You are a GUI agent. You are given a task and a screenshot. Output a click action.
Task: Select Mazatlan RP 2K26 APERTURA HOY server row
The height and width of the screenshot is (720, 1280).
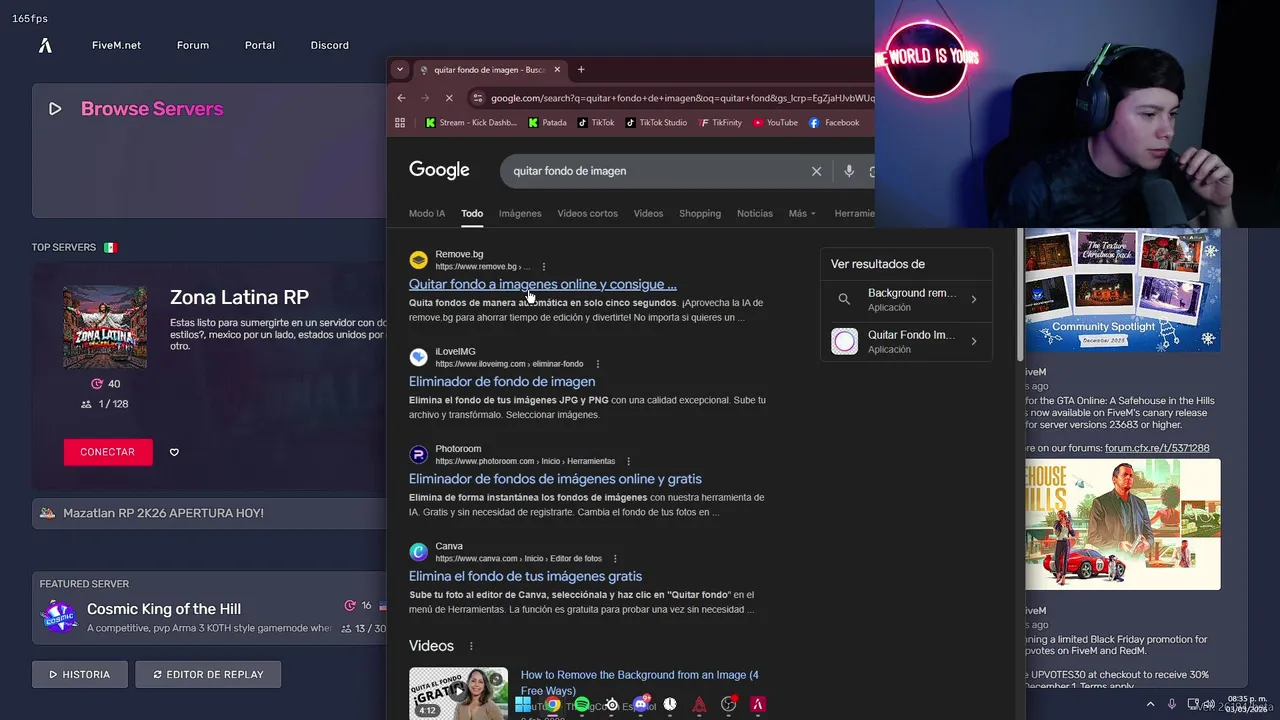tap(209, 513)
